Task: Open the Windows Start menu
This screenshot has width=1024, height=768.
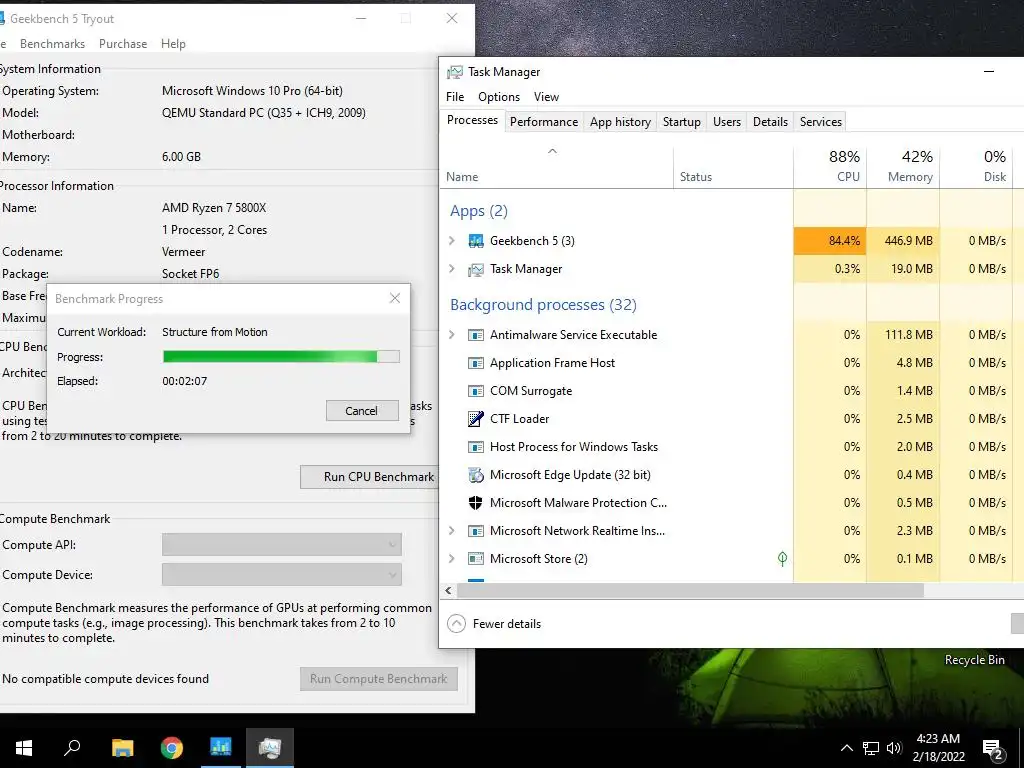Action: click(x=24, y=748)
